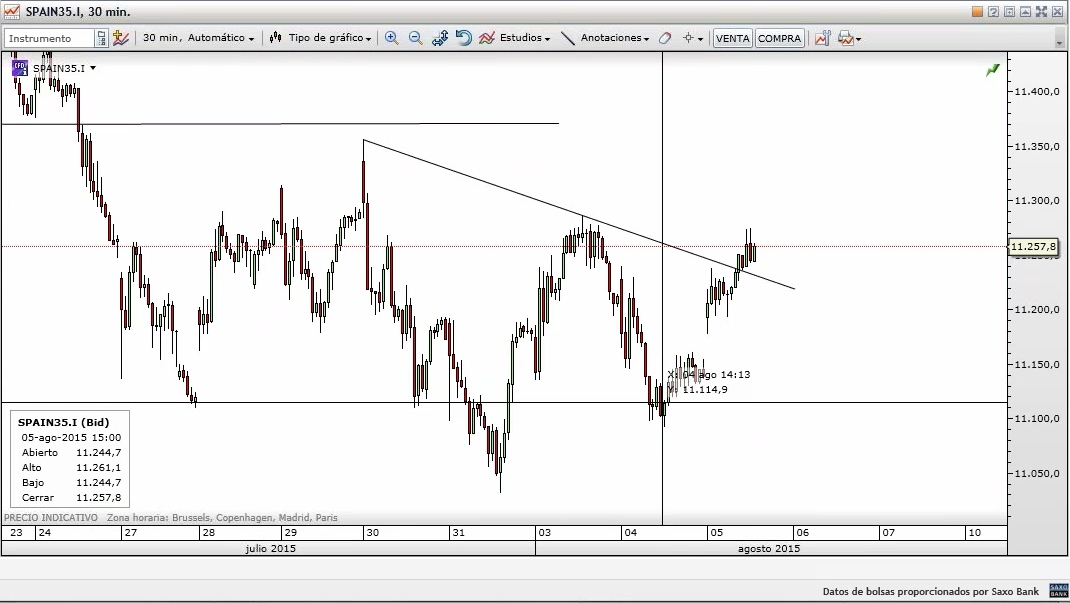Click the PRECIO INDICATIVO notice text
This screenshot has height=603, width=1070.
[x=50, y=518]
